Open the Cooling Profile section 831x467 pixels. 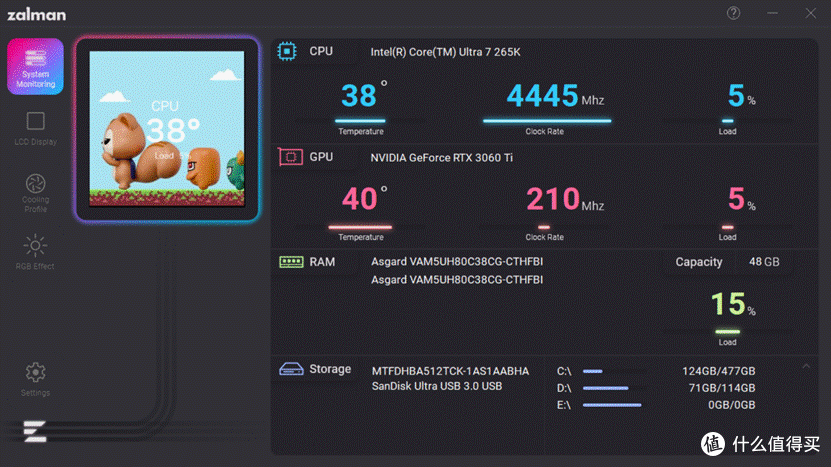(36, 193)
